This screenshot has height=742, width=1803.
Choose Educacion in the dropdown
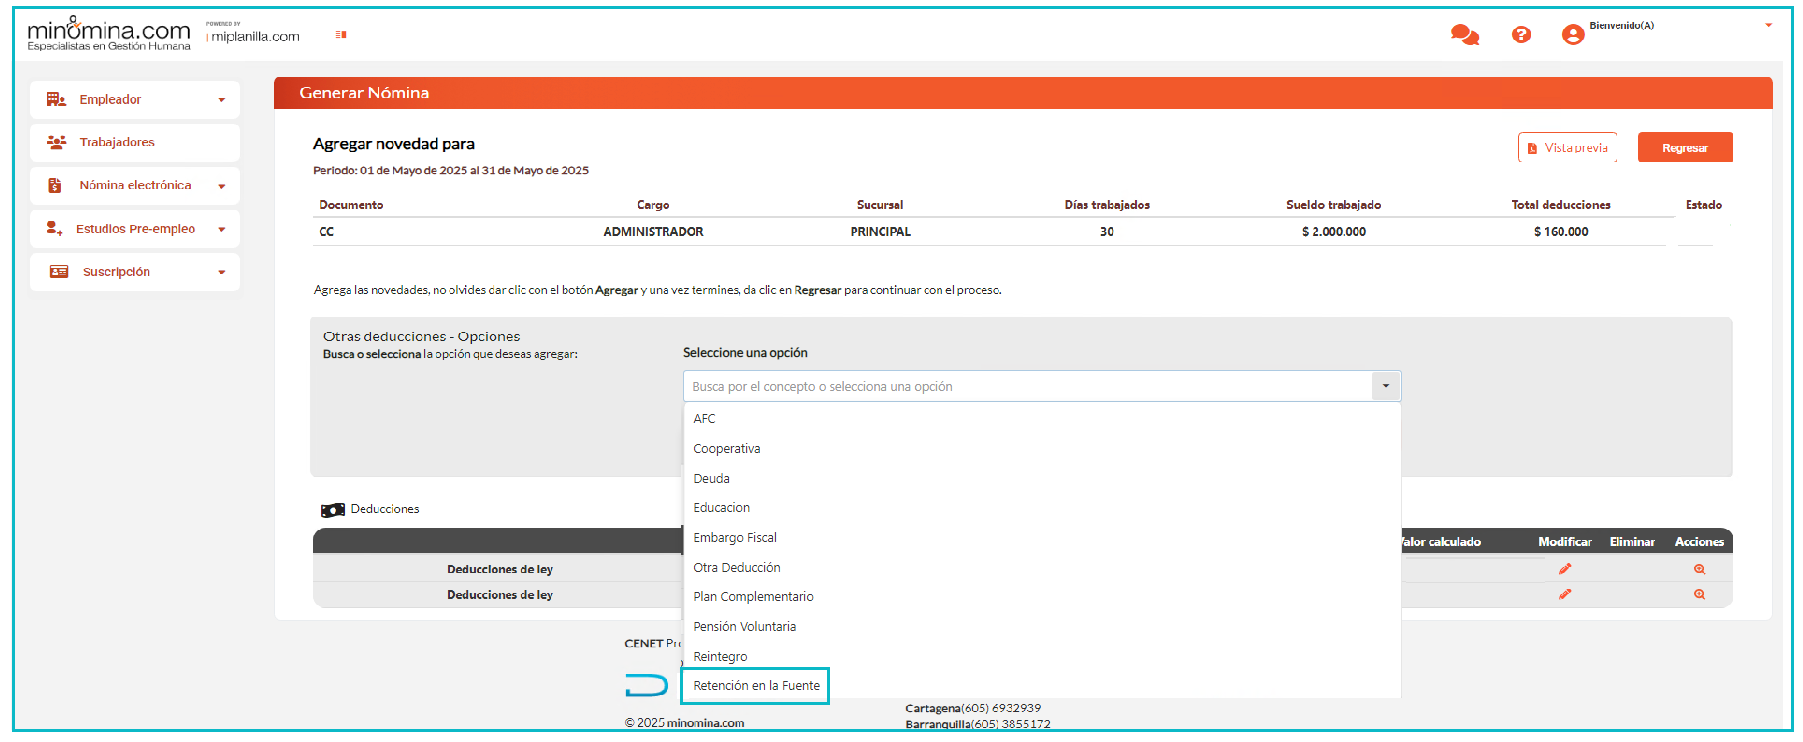(x=1042, y=508)
